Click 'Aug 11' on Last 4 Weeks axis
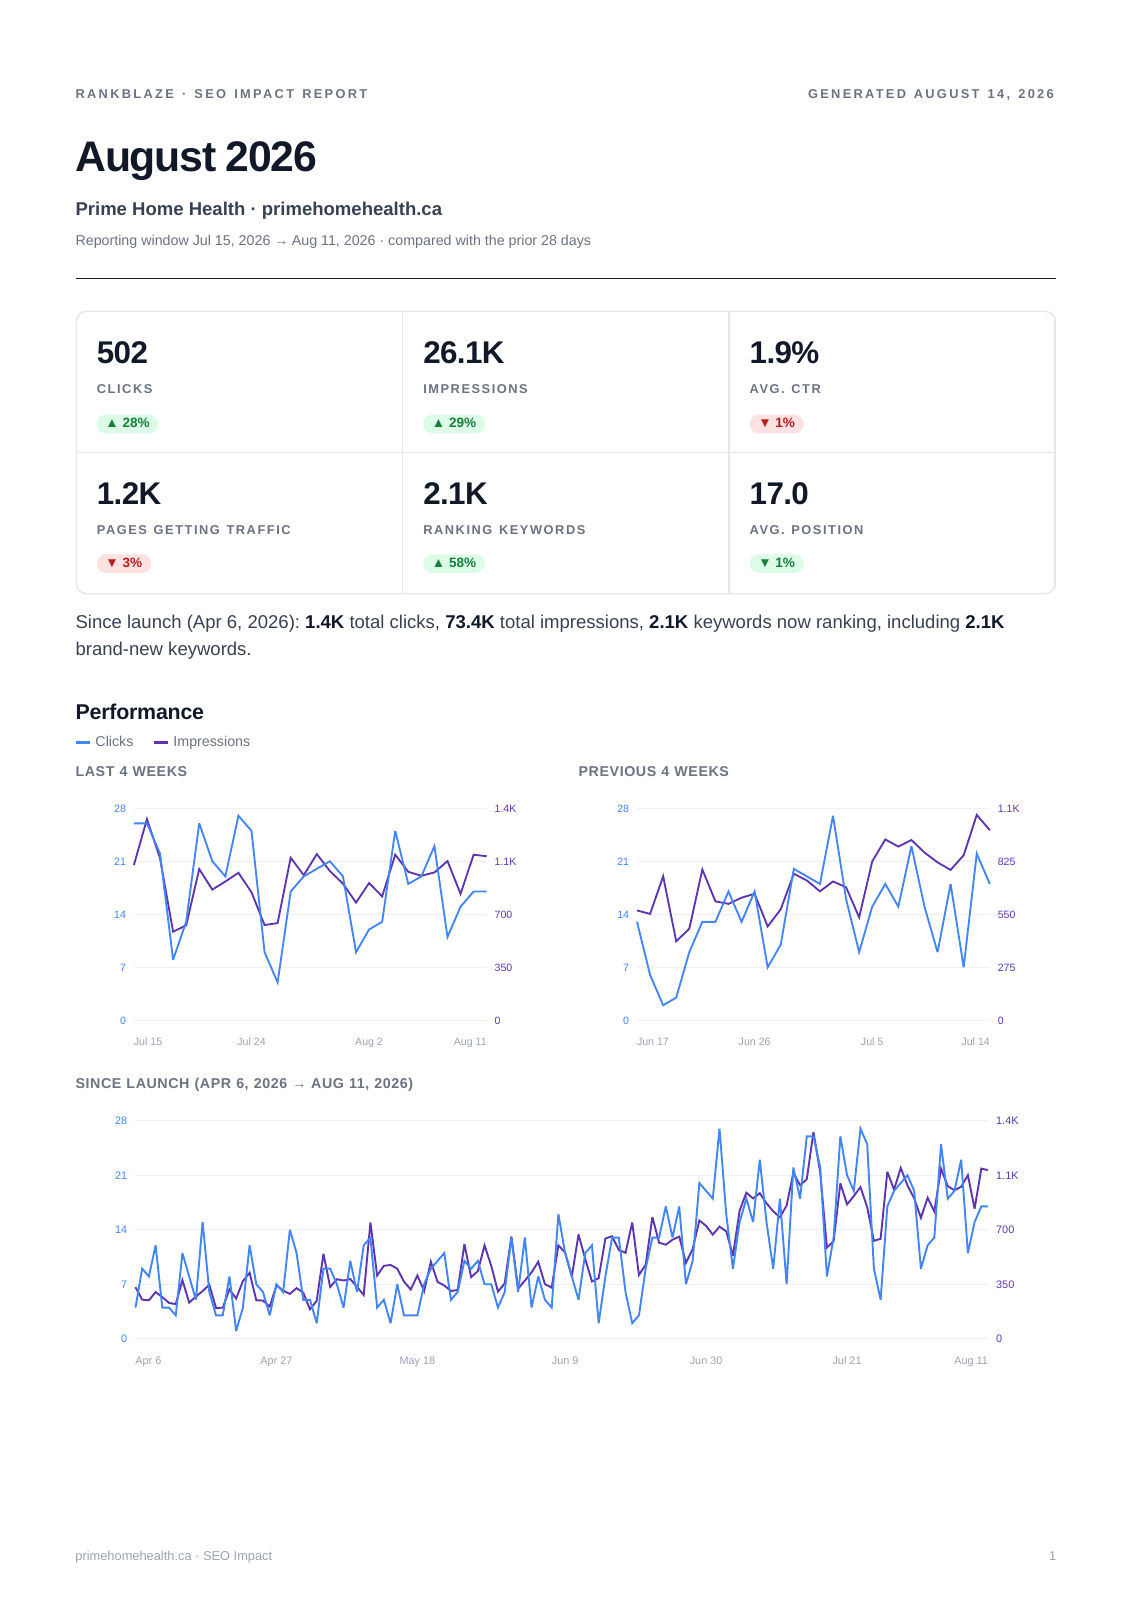The height and width of the screenshot is (1600, 1131). pos(470,1042)
